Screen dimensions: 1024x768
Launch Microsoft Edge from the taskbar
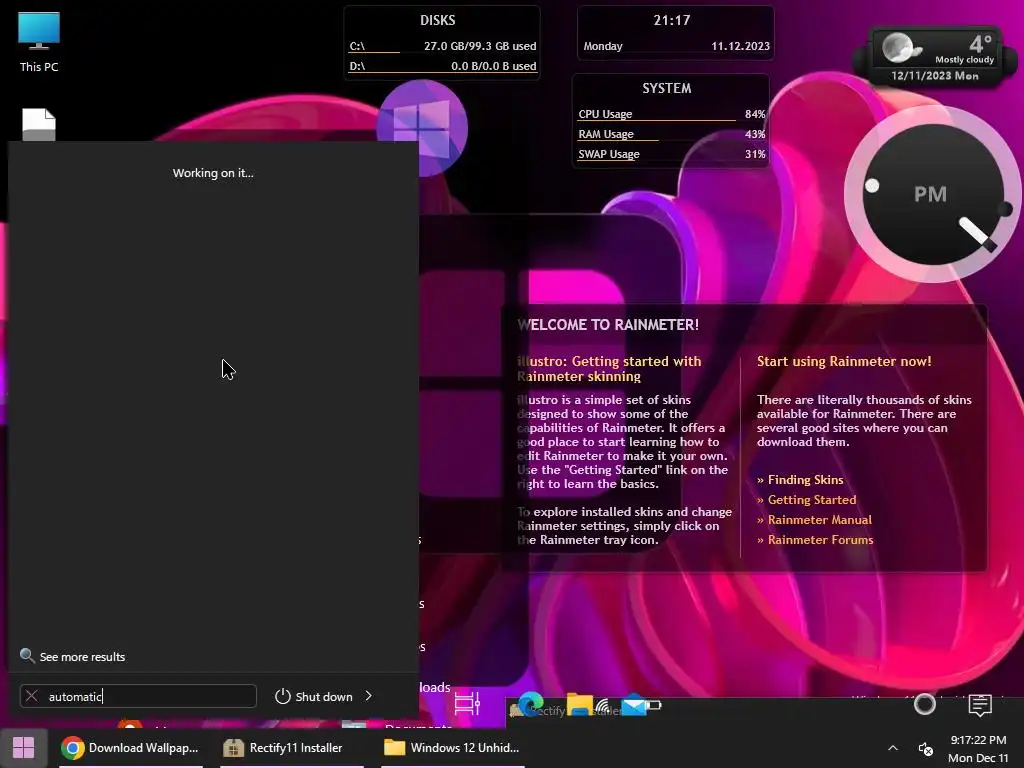[x=530, y=704]
